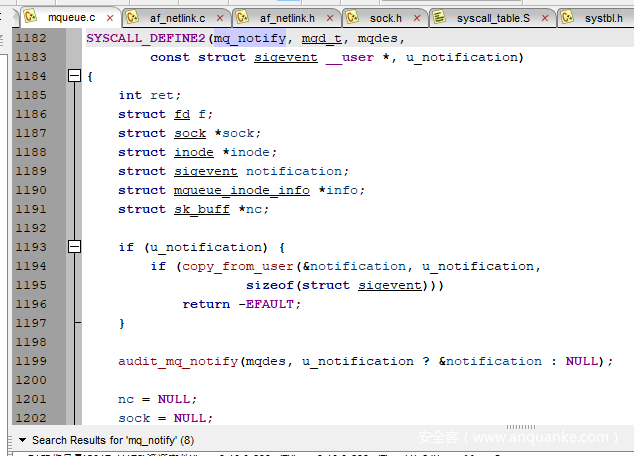Collapse the if block fold at line 1193
This screenshot has height=456, width=634.
point(73,247)
